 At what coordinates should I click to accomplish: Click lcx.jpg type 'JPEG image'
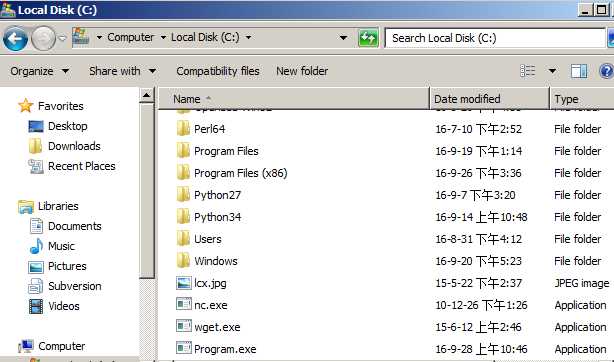click(x=582, y=283)
